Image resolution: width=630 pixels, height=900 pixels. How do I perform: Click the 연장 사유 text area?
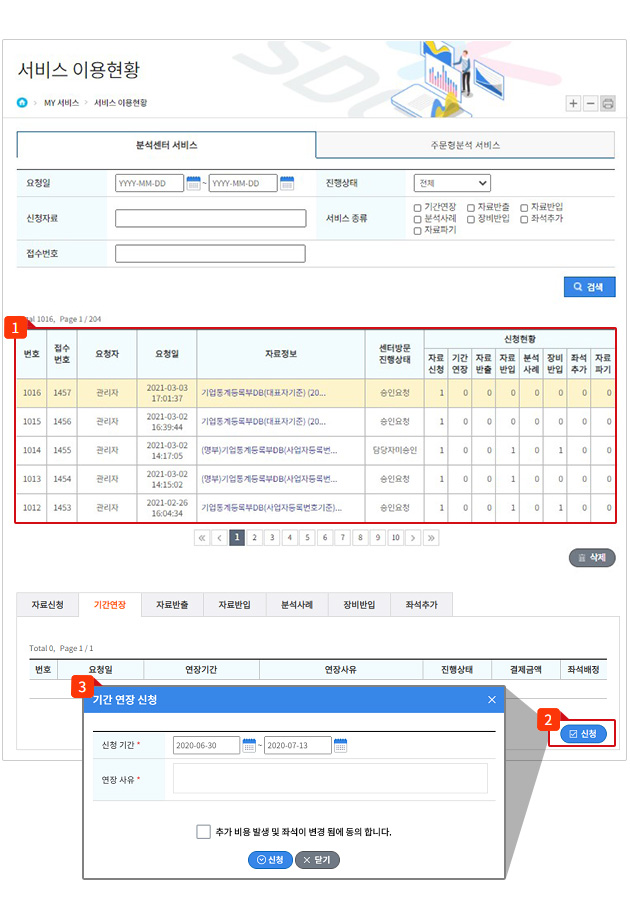[330, 778]
